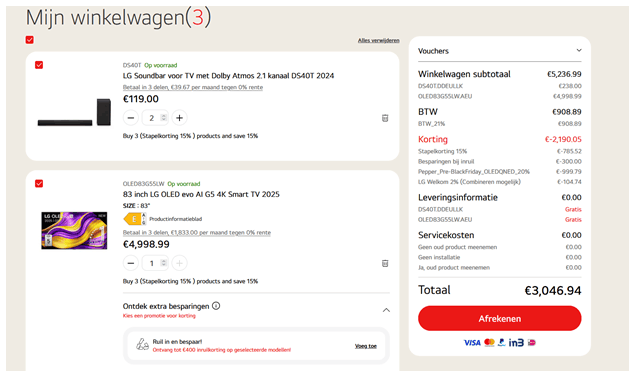The image size is (633, 371).
Task: Decrease TV quantity with minus button
Action: pyautogui.click(x=131, y=263)
